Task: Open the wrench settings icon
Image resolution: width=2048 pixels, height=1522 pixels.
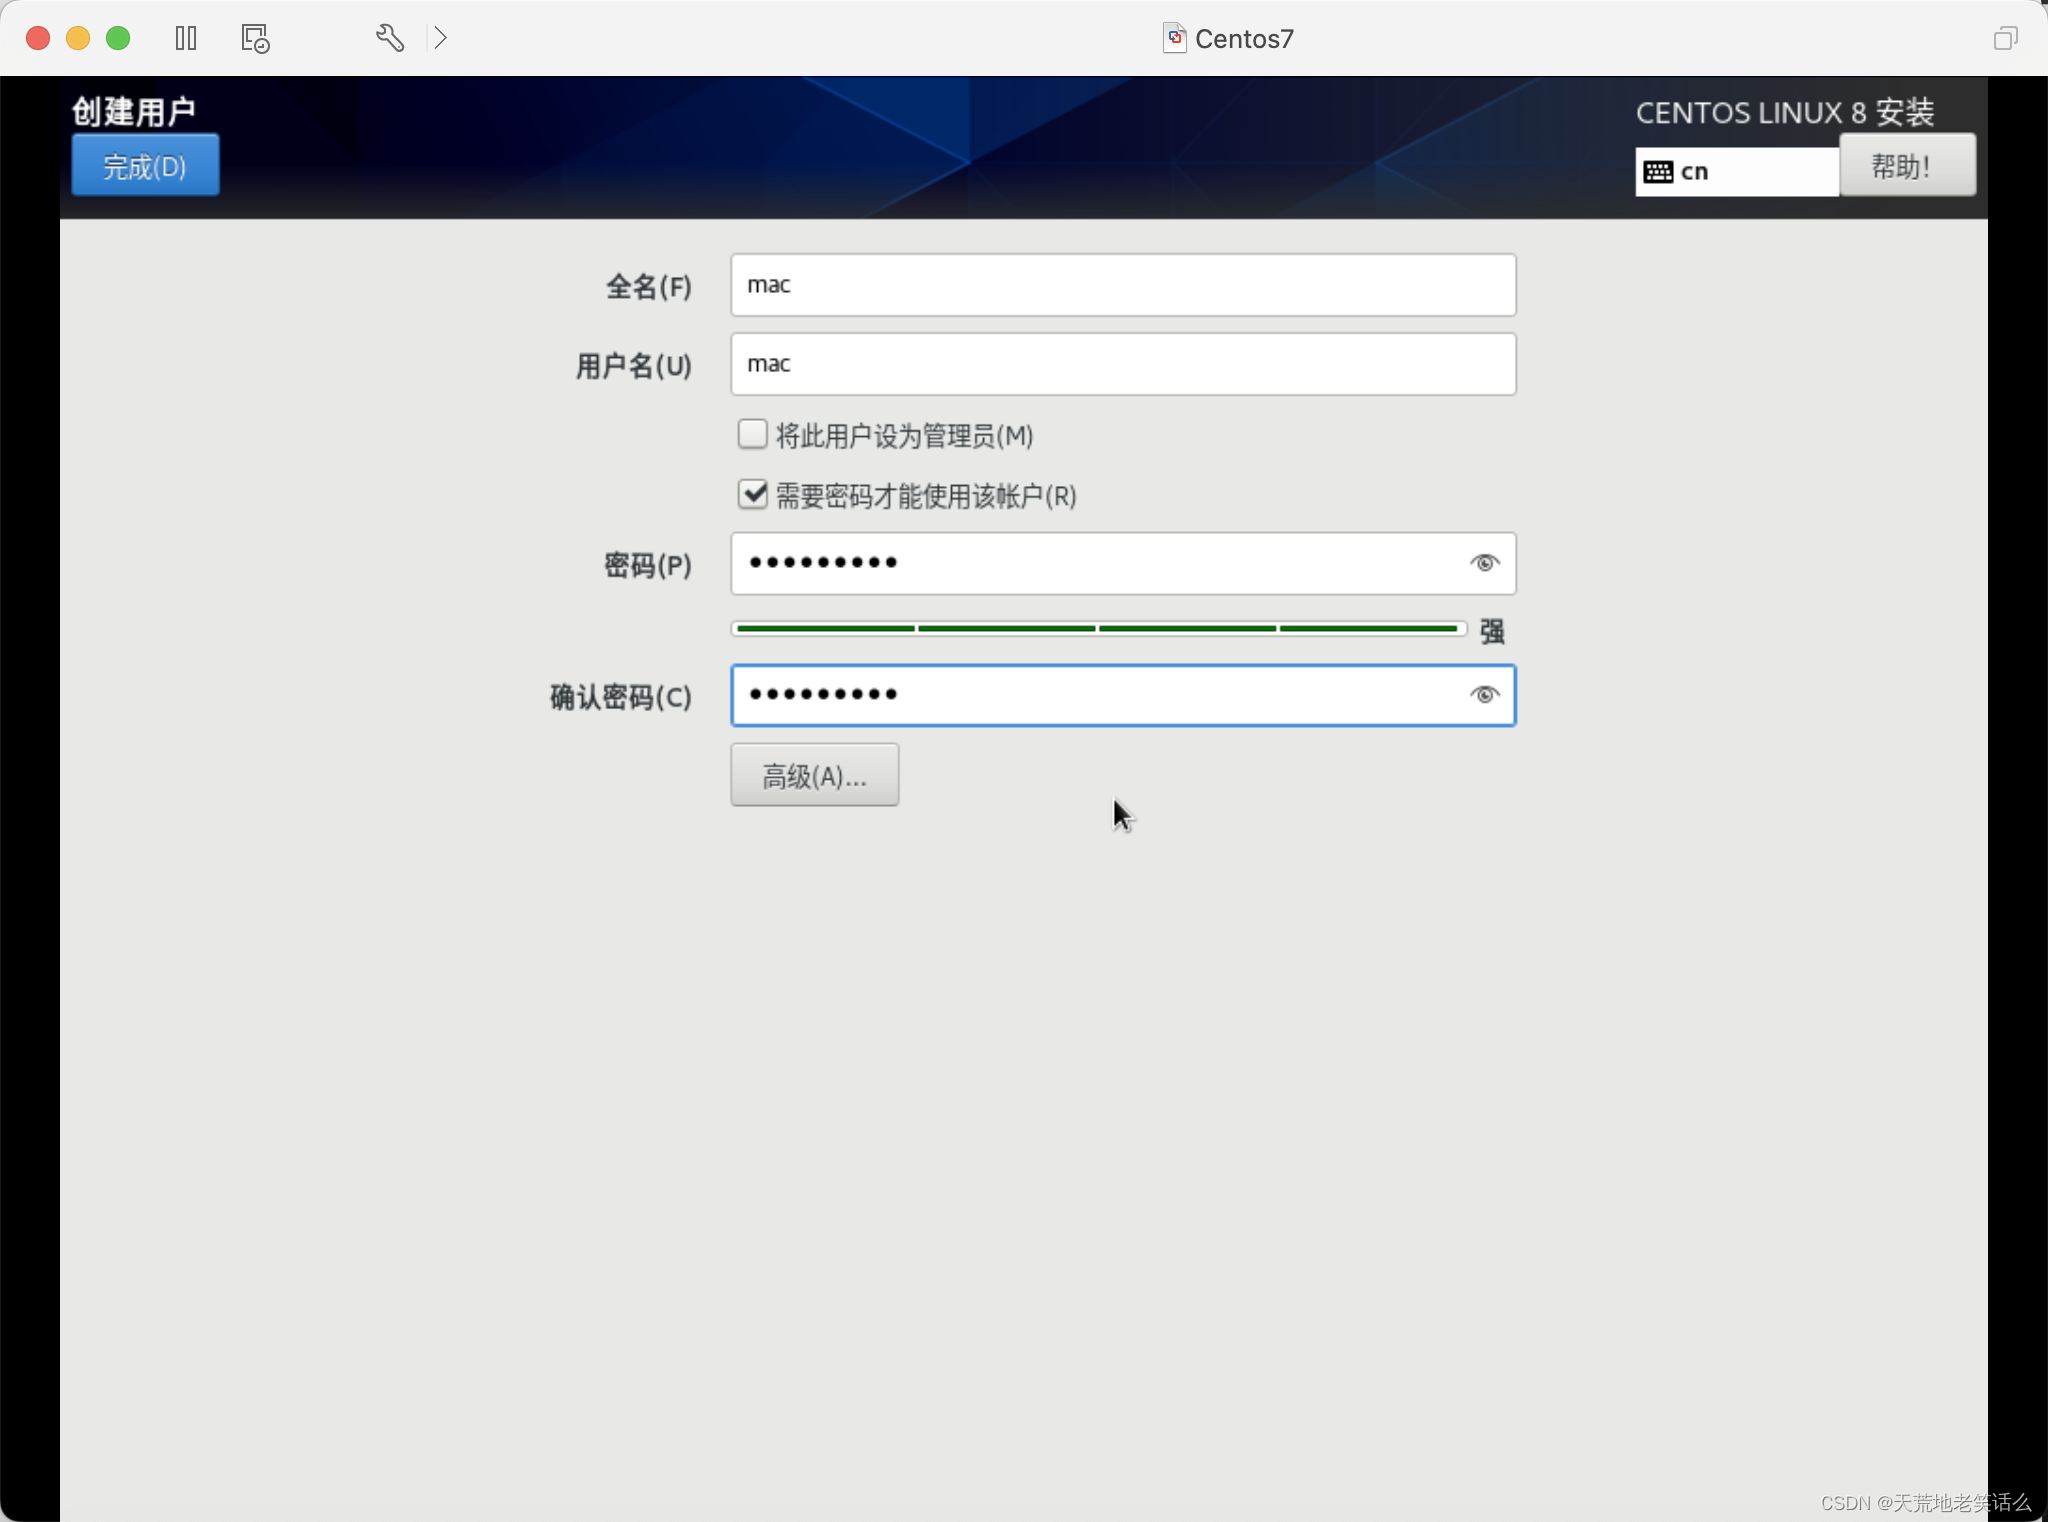Action: pyautogui.click(x=389, y=38)
